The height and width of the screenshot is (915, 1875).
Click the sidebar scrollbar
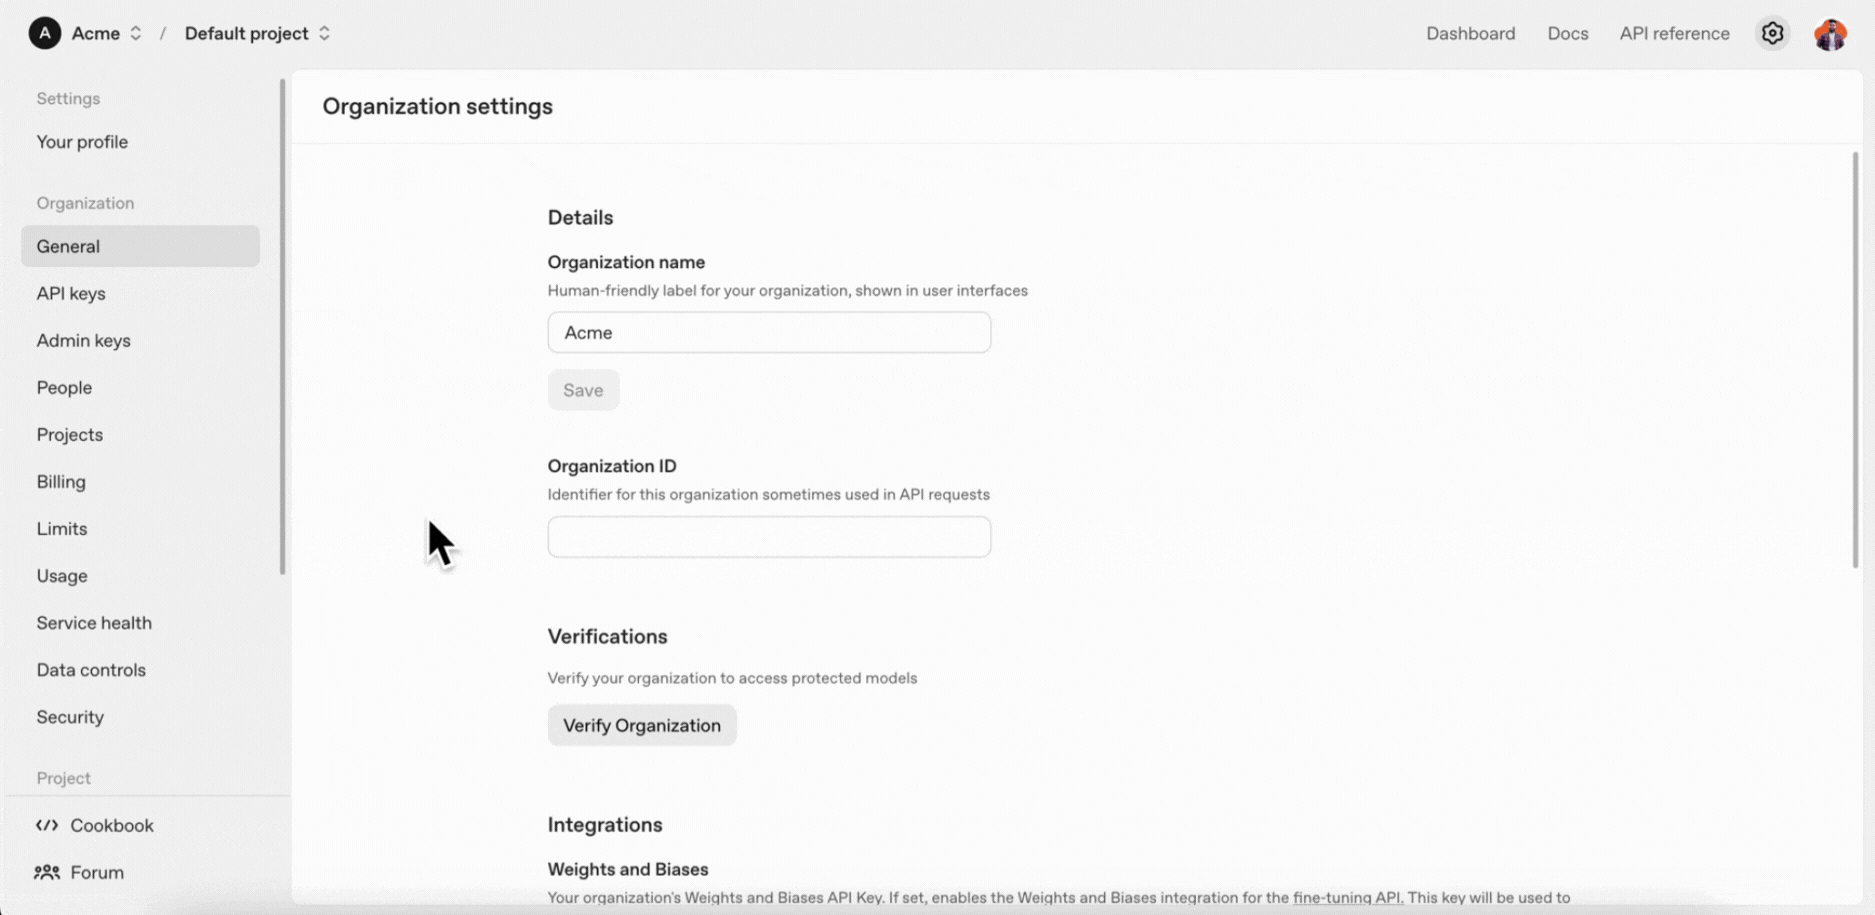click(282, 327)
